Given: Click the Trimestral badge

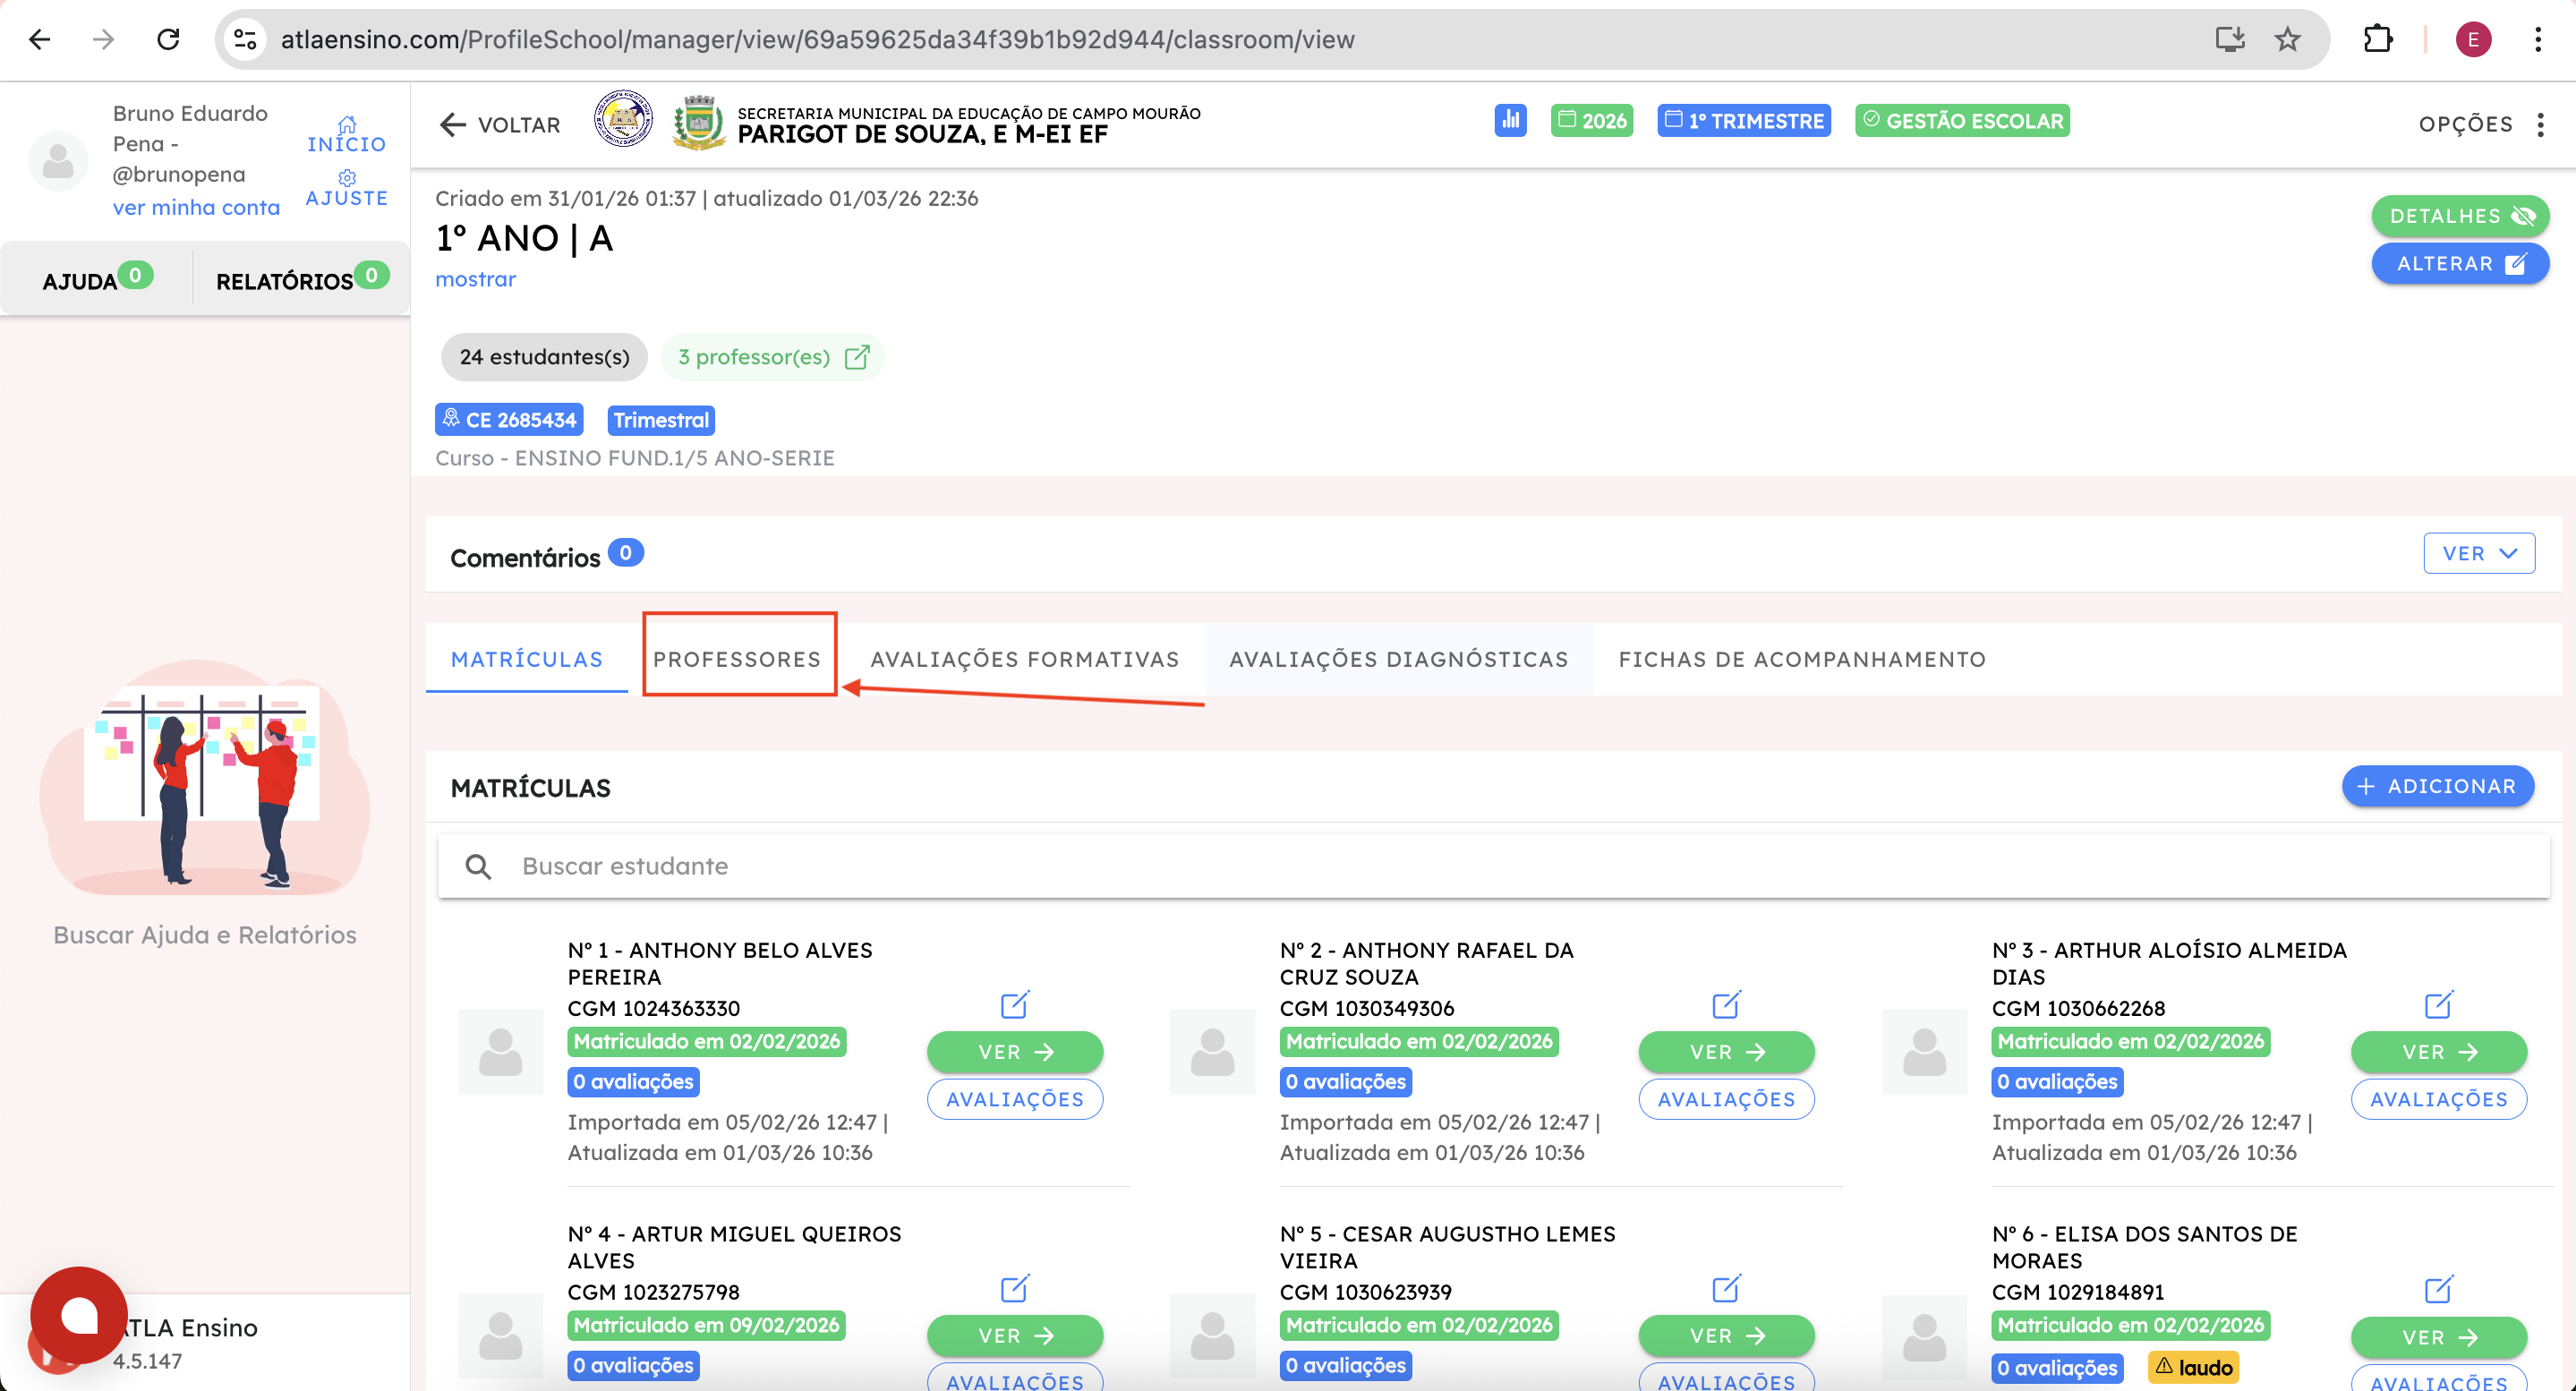Looking at the screenshot, I should pyautogui.click(x=661, y=420).
